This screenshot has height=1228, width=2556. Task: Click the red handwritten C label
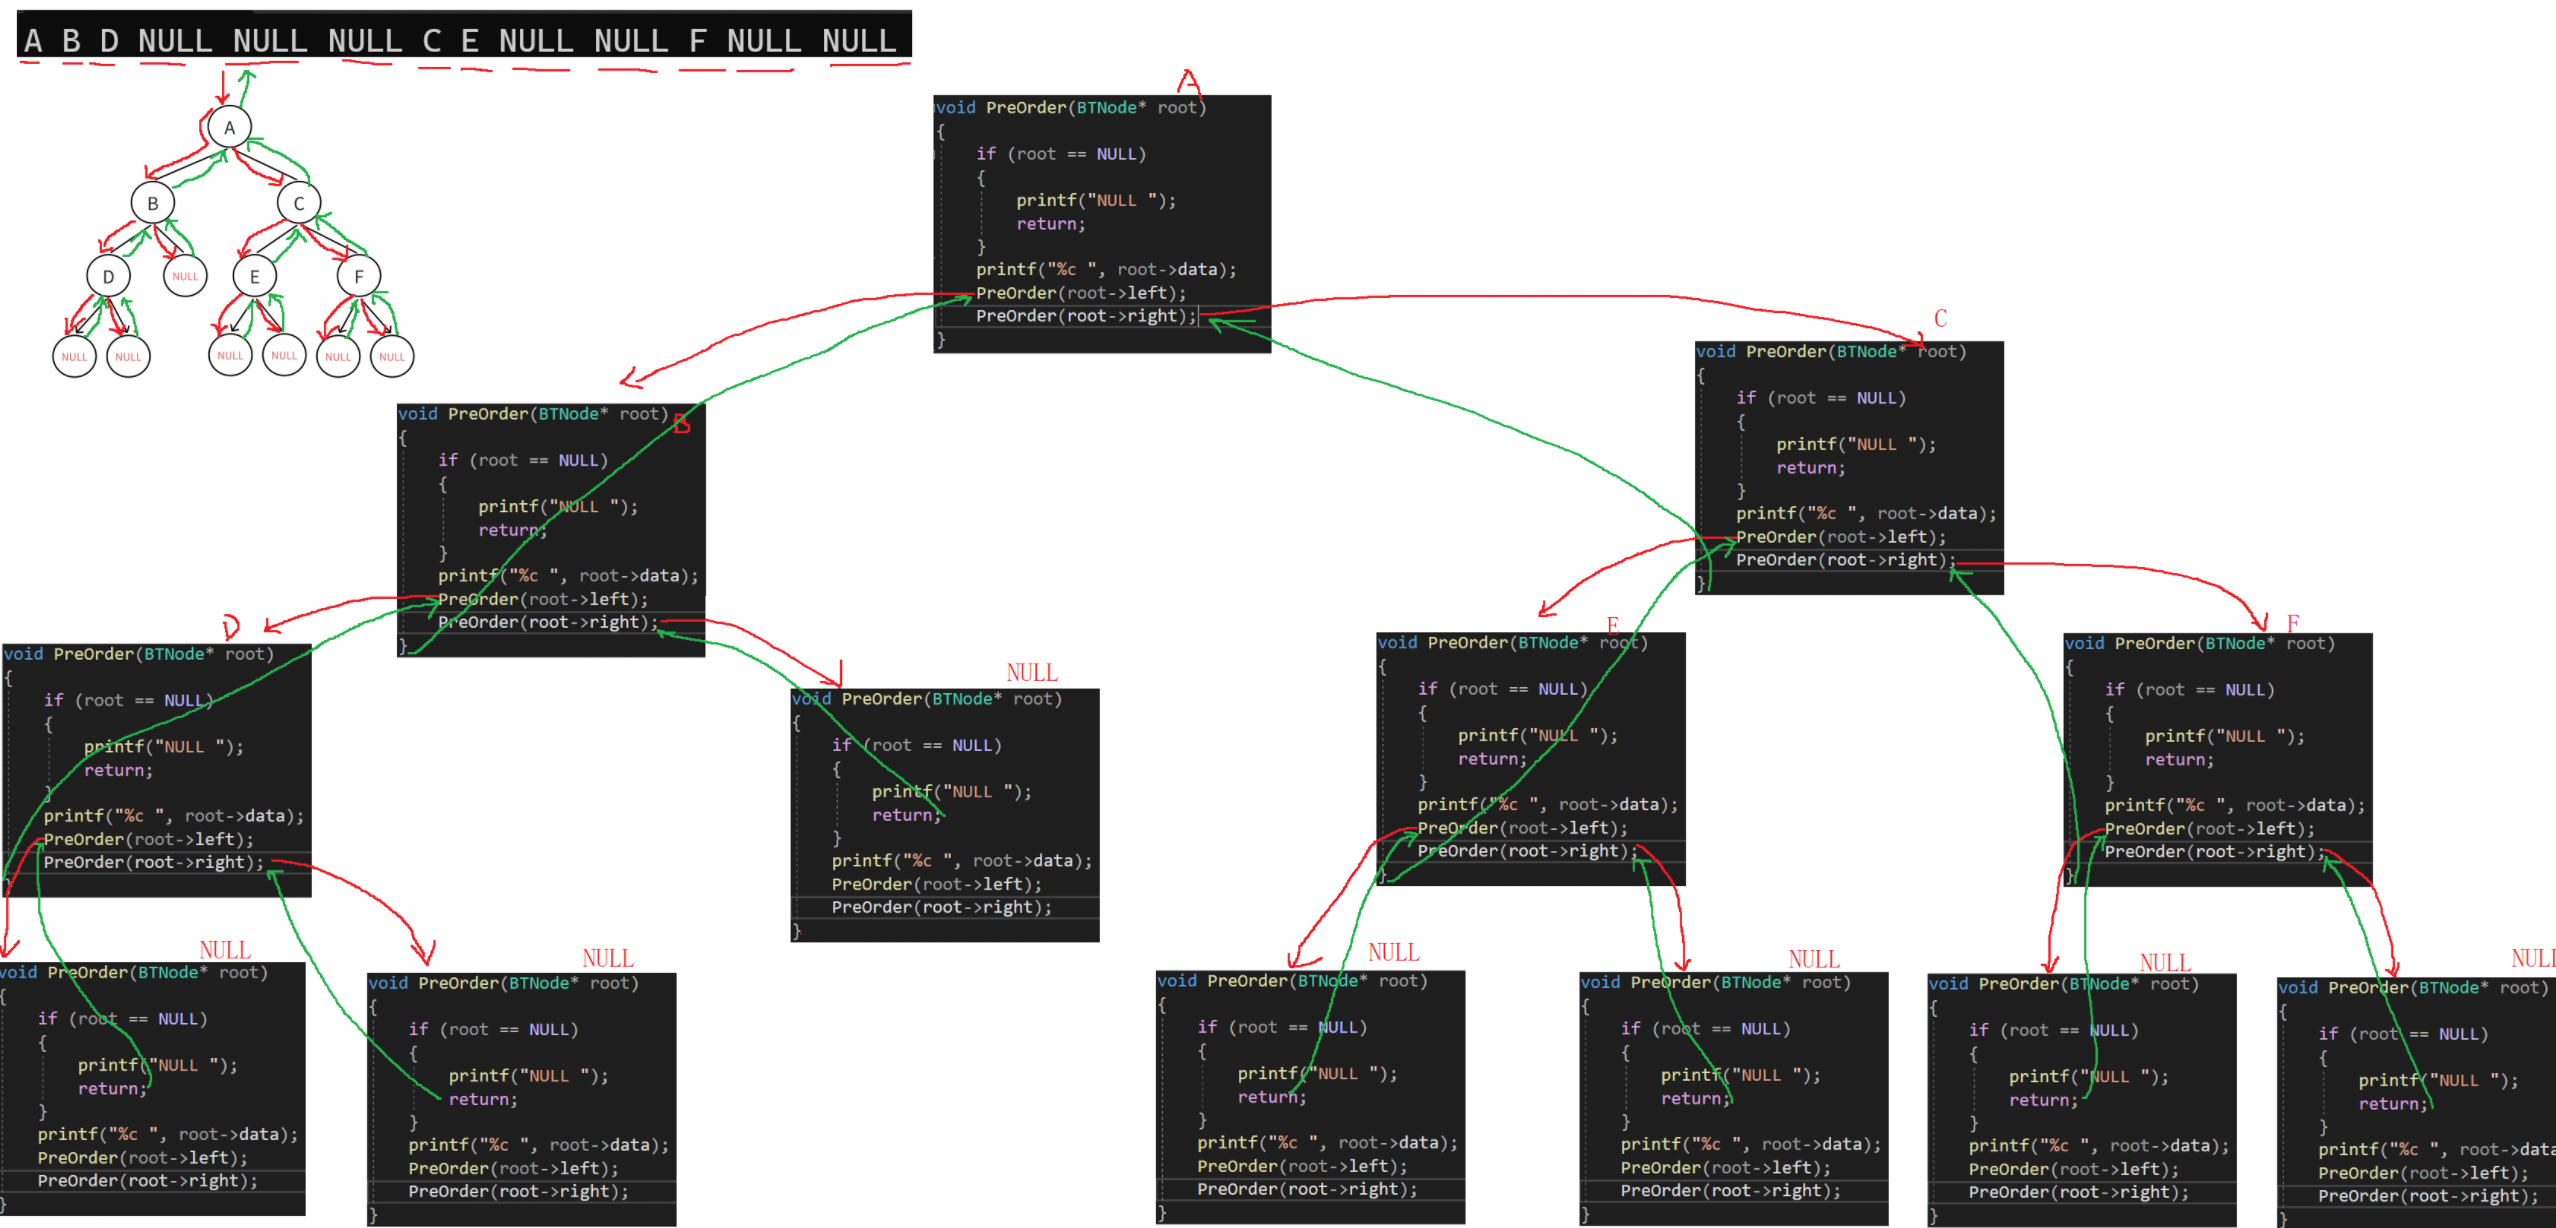pyautogui.click(x=1940, y=318)
